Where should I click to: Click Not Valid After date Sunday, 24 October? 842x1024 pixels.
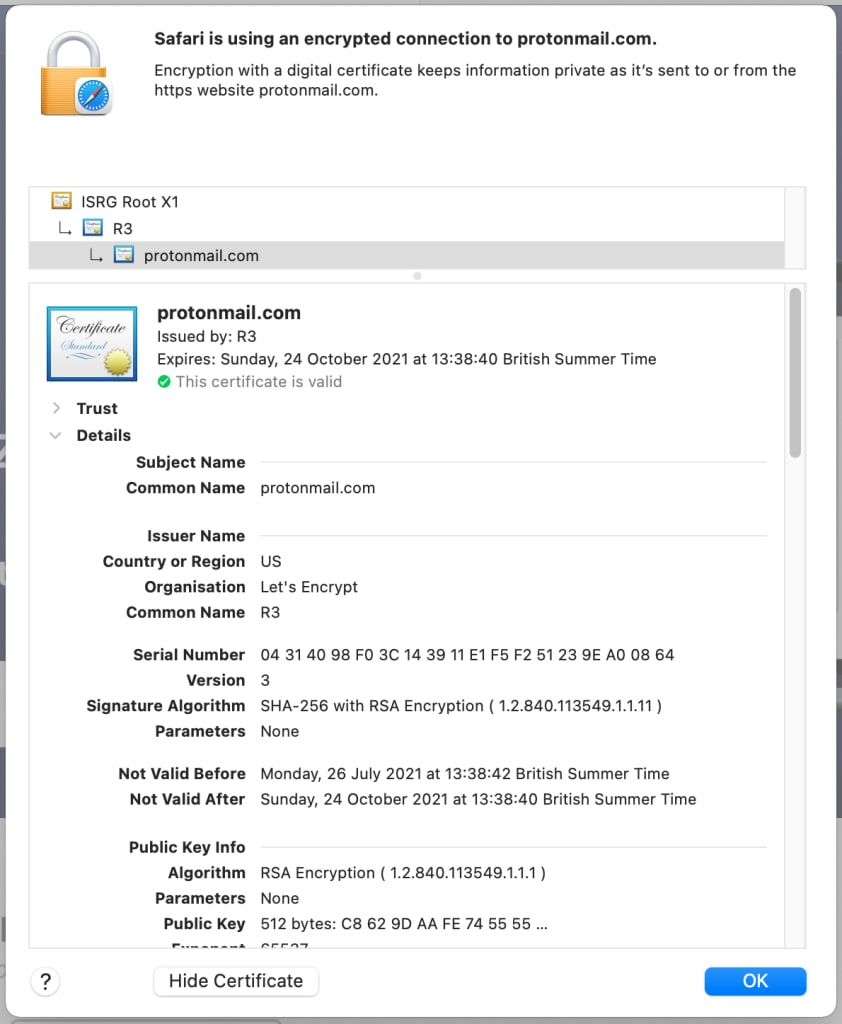tap(478, 799)
